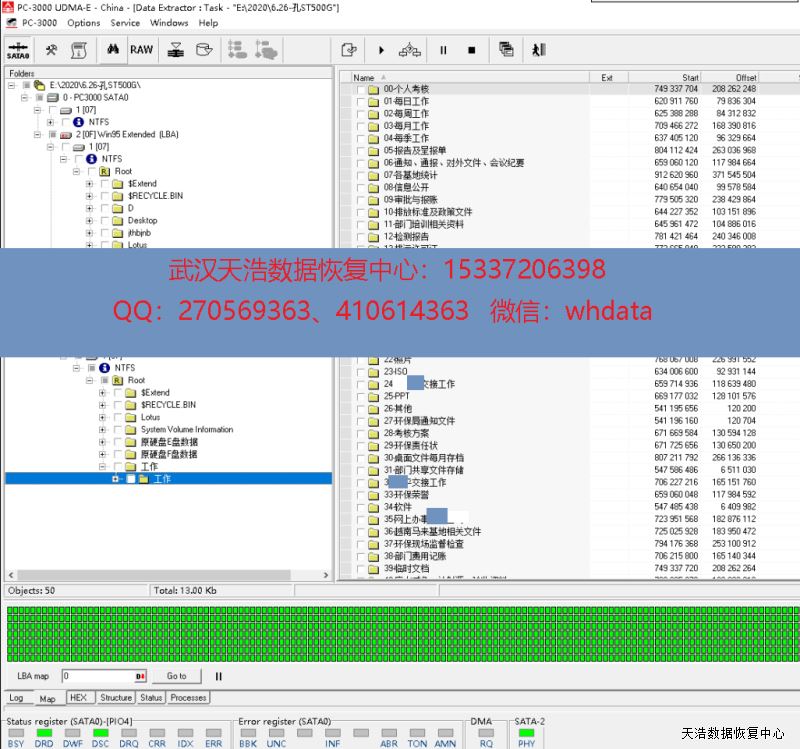This screenshot has width=800, height=749.
Task: Tick the checkbox next to 25-PPT
Action: pyautogui.click(x=361, y=396)
